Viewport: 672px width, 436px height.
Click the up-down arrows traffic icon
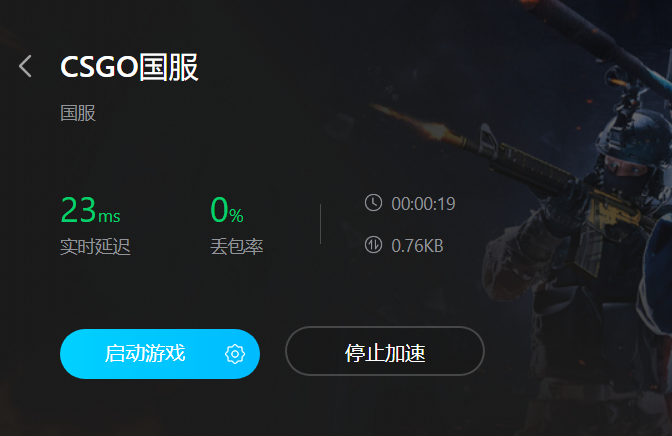pyautogui.click(x=373, y=245)
